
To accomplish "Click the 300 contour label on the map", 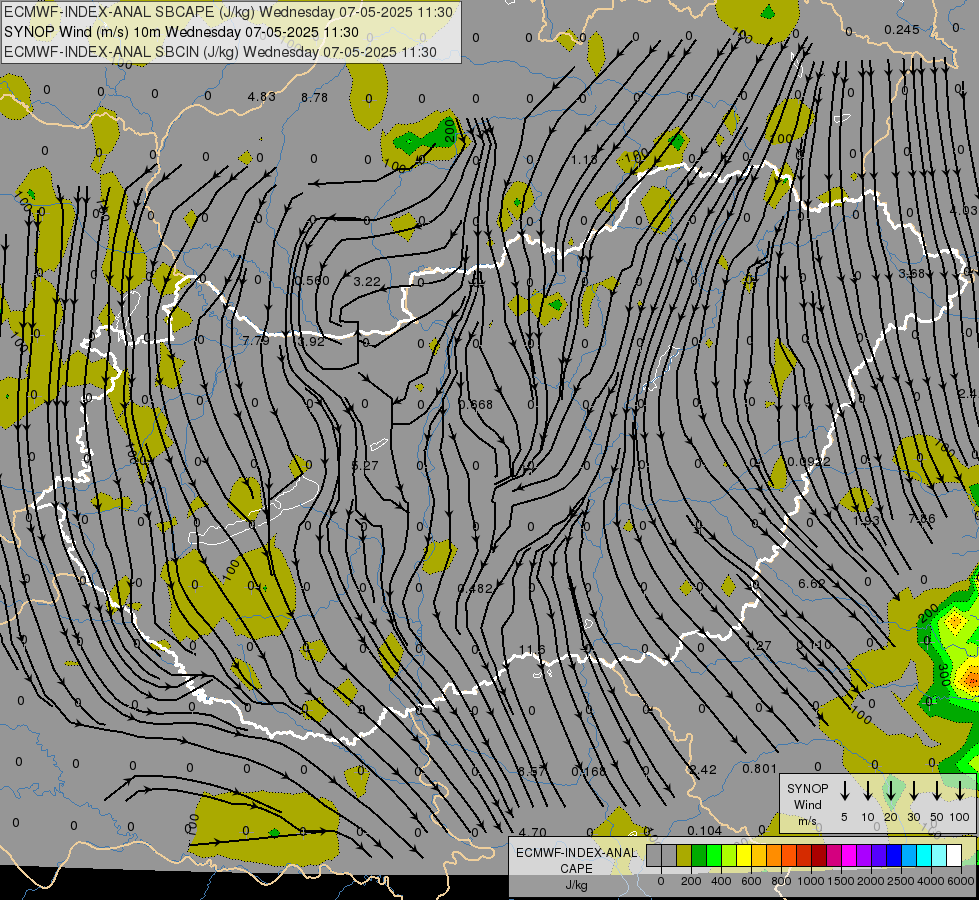I will 944,675.
